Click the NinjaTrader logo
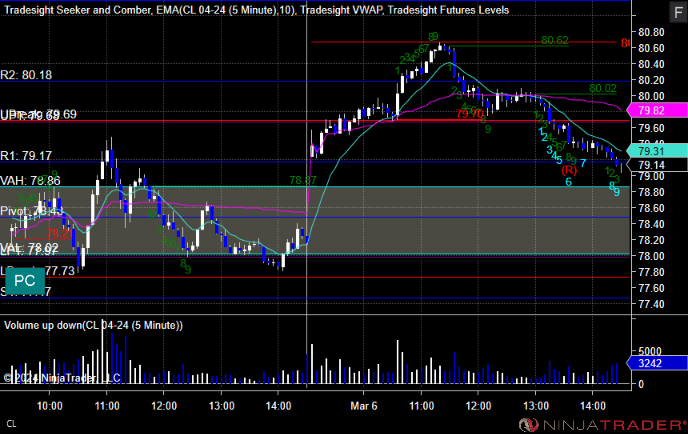The image size is (688, 434). (602, 425)
